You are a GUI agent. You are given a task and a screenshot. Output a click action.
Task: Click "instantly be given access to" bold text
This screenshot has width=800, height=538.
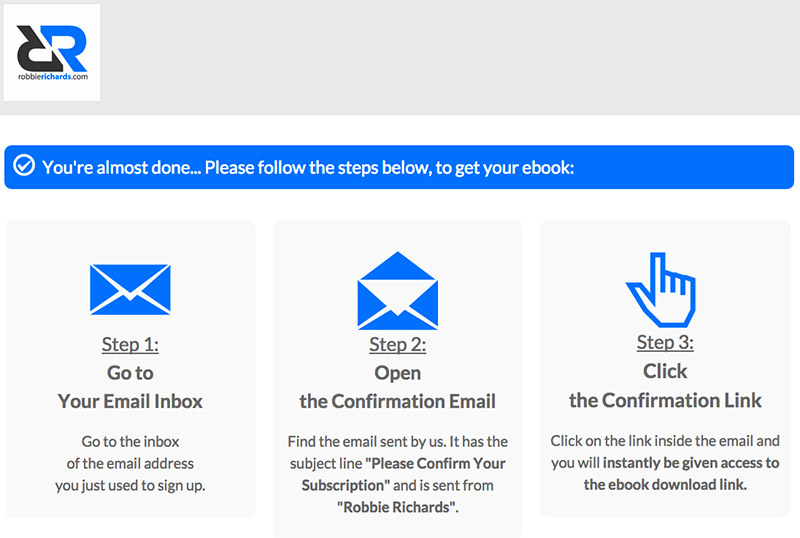click(x=691, y=462)
